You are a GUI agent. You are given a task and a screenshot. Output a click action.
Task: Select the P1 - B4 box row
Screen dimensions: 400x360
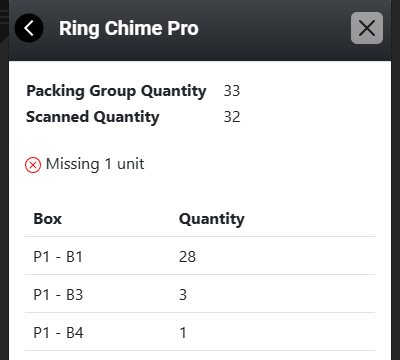coord(200,332)
